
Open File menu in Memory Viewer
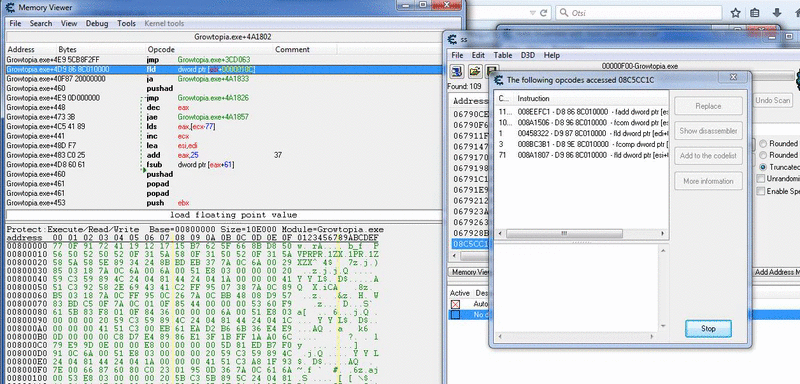[x=15, y=23]
